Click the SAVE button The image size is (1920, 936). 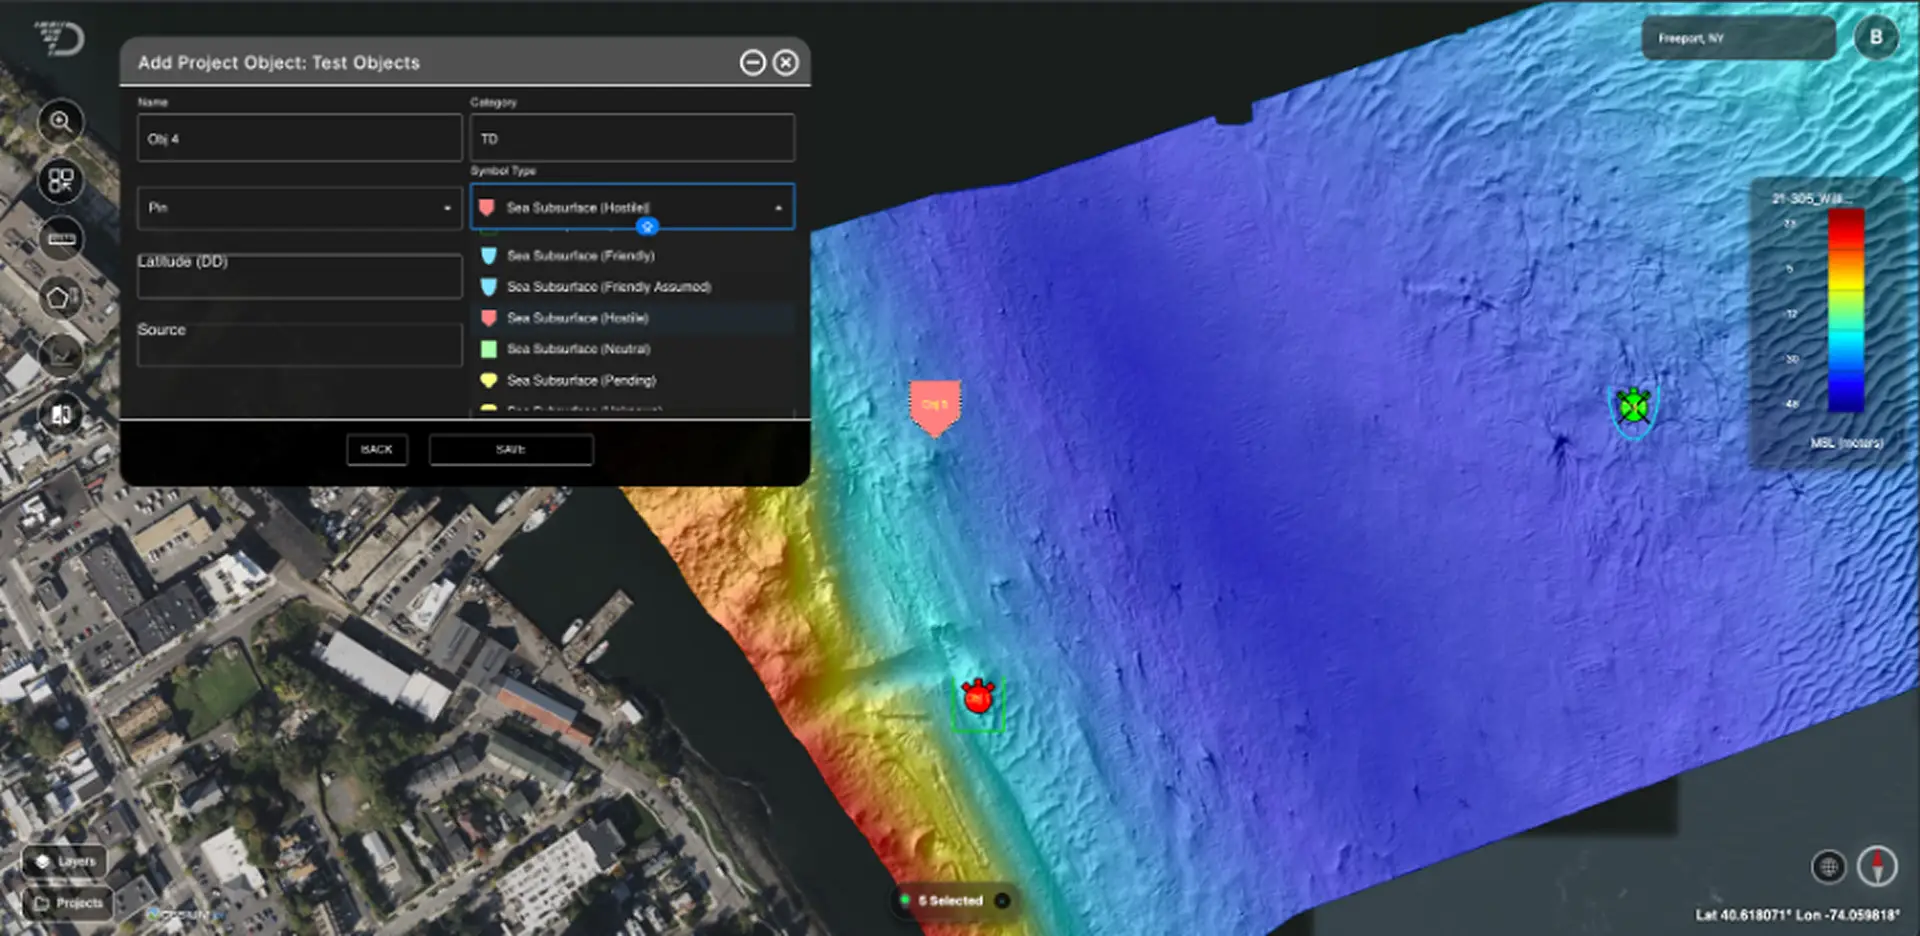(x=511, y=450)
